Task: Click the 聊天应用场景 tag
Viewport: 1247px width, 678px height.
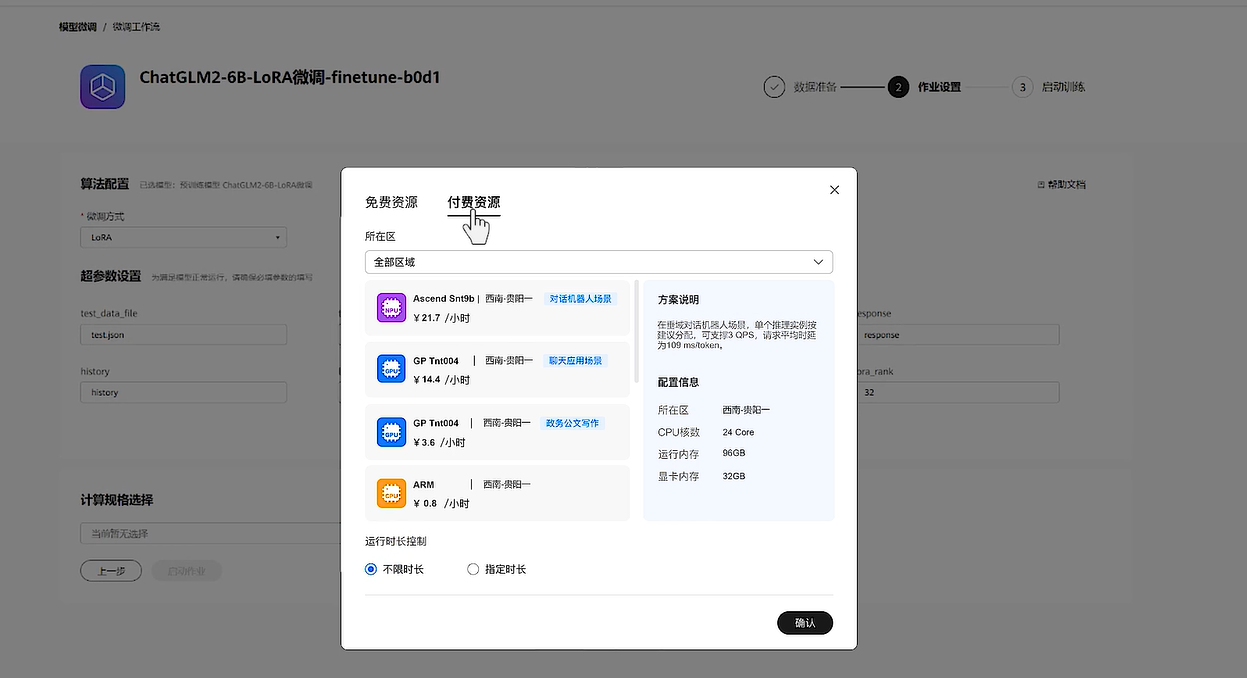Action: 577,361
